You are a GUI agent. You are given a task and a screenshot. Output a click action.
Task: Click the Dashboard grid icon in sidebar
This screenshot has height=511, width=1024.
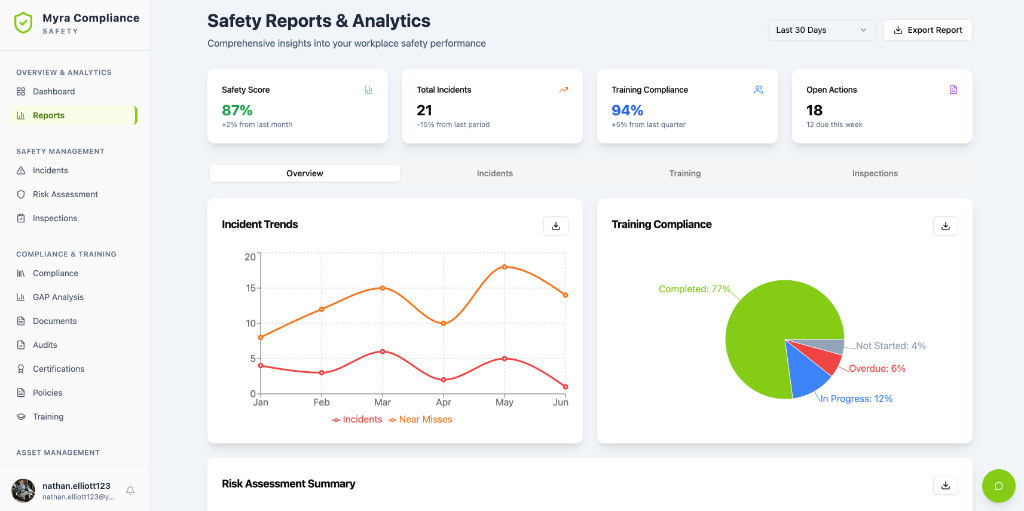[x=21, y=91]
